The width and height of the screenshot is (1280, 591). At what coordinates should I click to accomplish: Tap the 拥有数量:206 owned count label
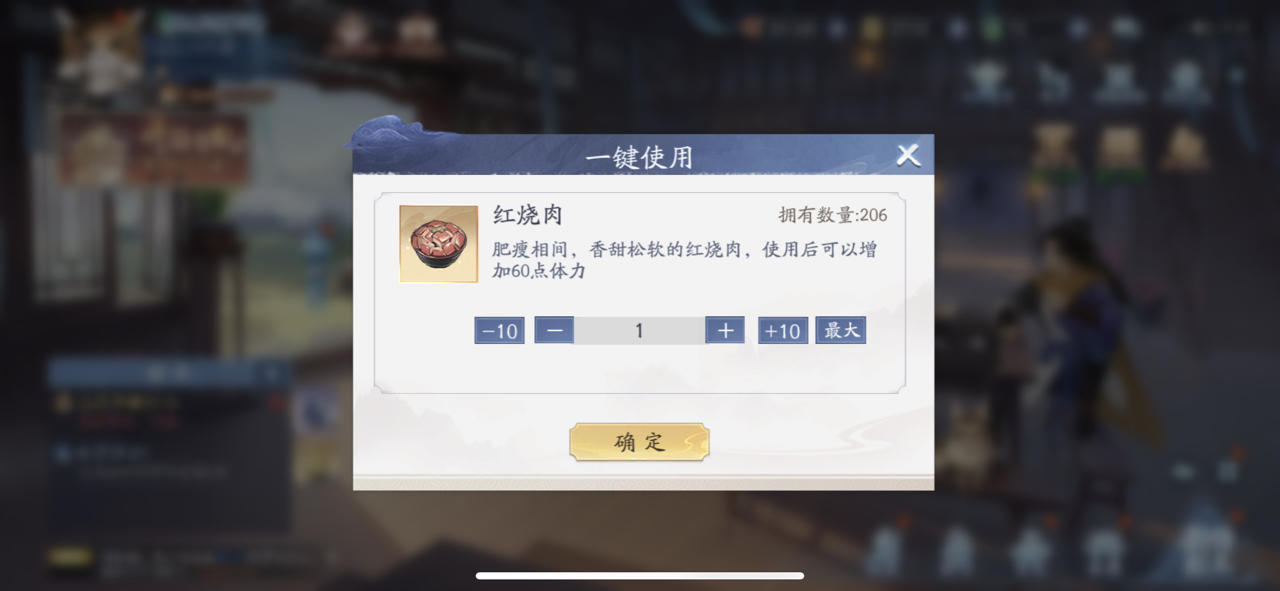point(833,215)
